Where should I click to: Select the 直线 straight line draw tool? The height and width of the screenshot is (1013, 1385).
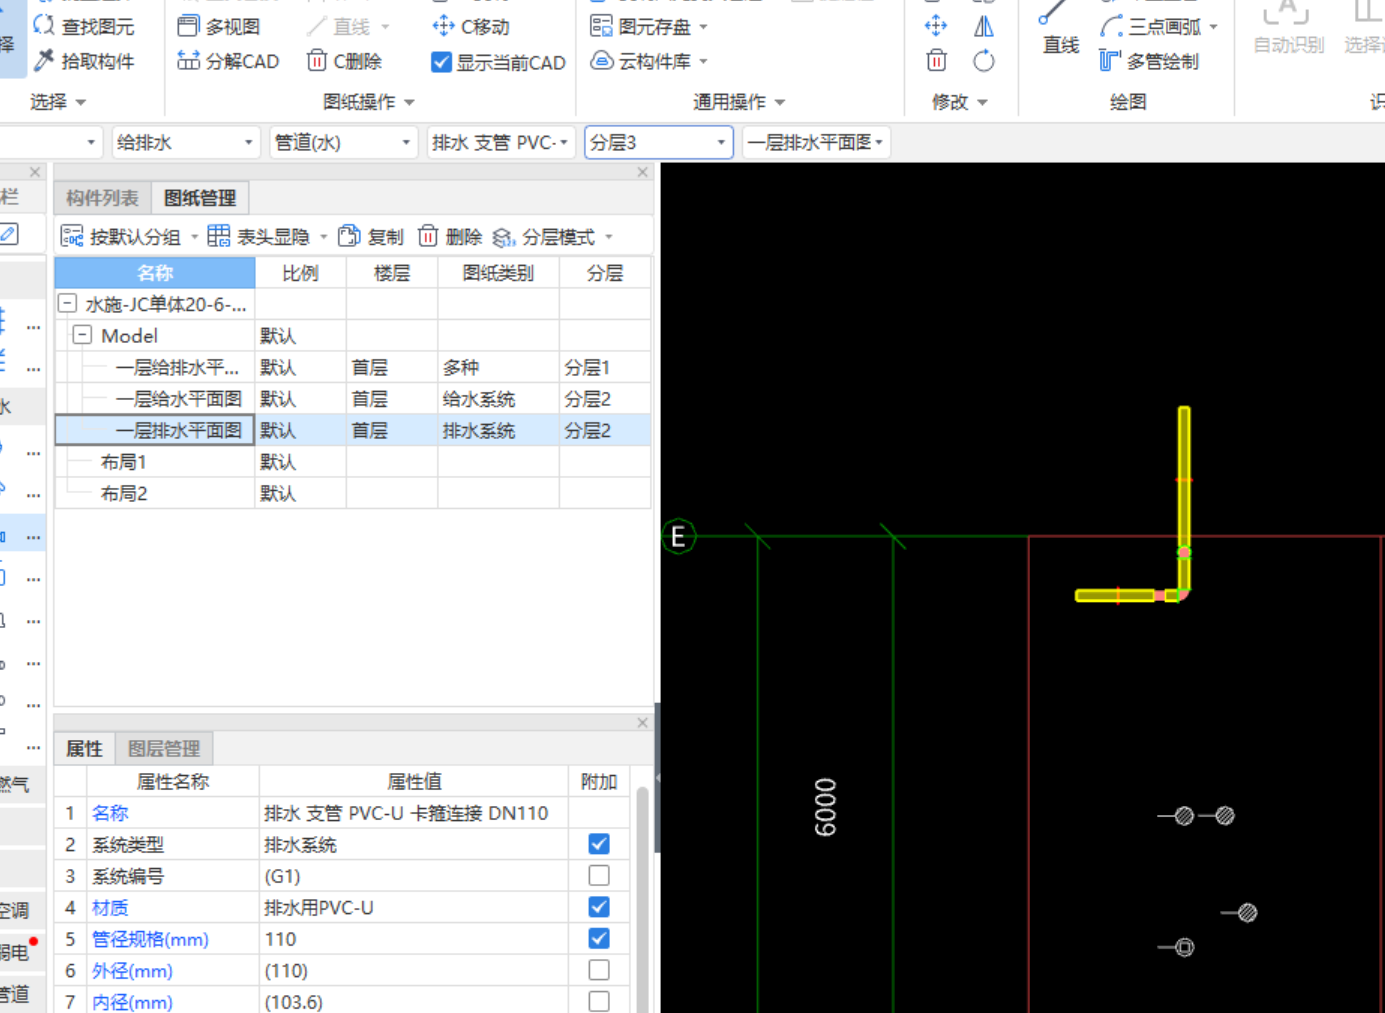tap(1060, 28)
